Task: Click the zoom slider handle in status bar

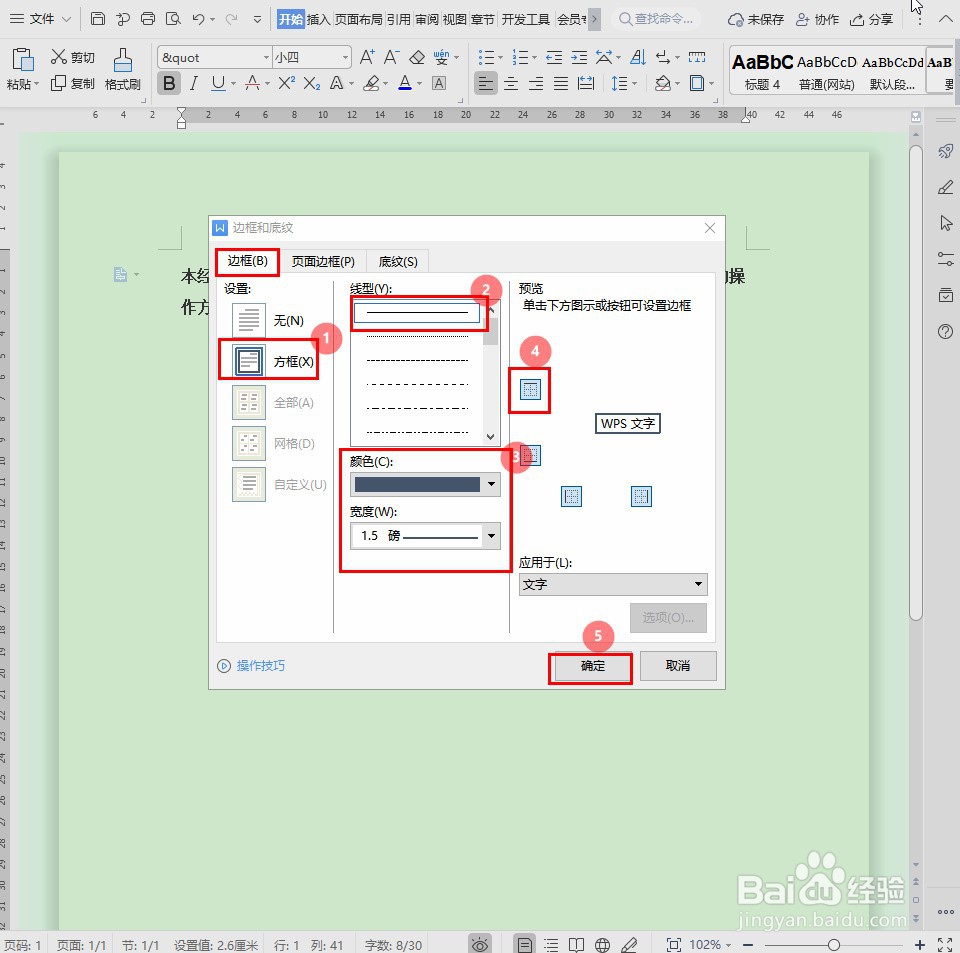Action: [x=833, y=944]
